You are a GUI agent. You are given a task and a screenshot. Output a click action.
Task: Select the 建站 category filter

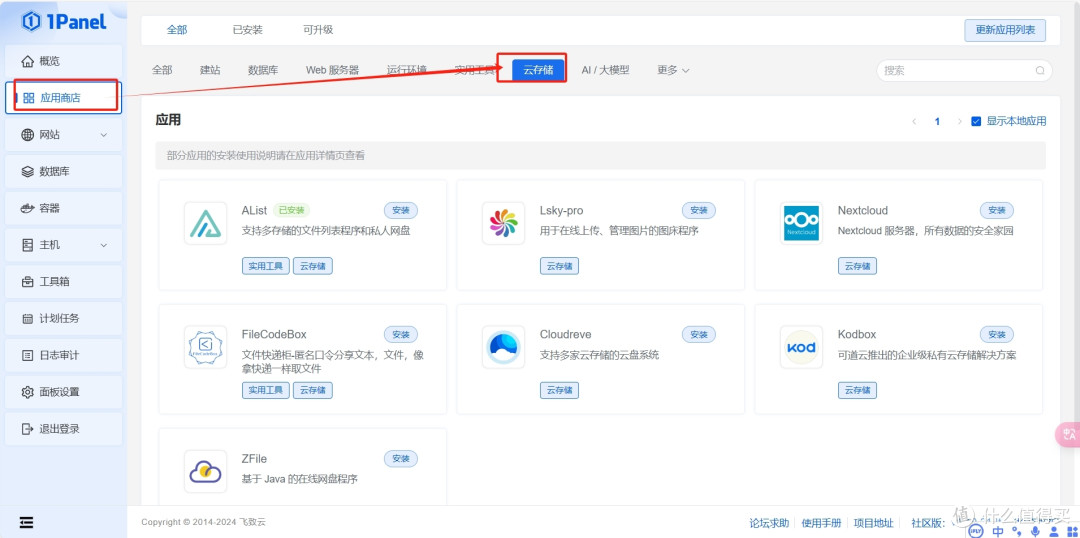click(210, 70)
